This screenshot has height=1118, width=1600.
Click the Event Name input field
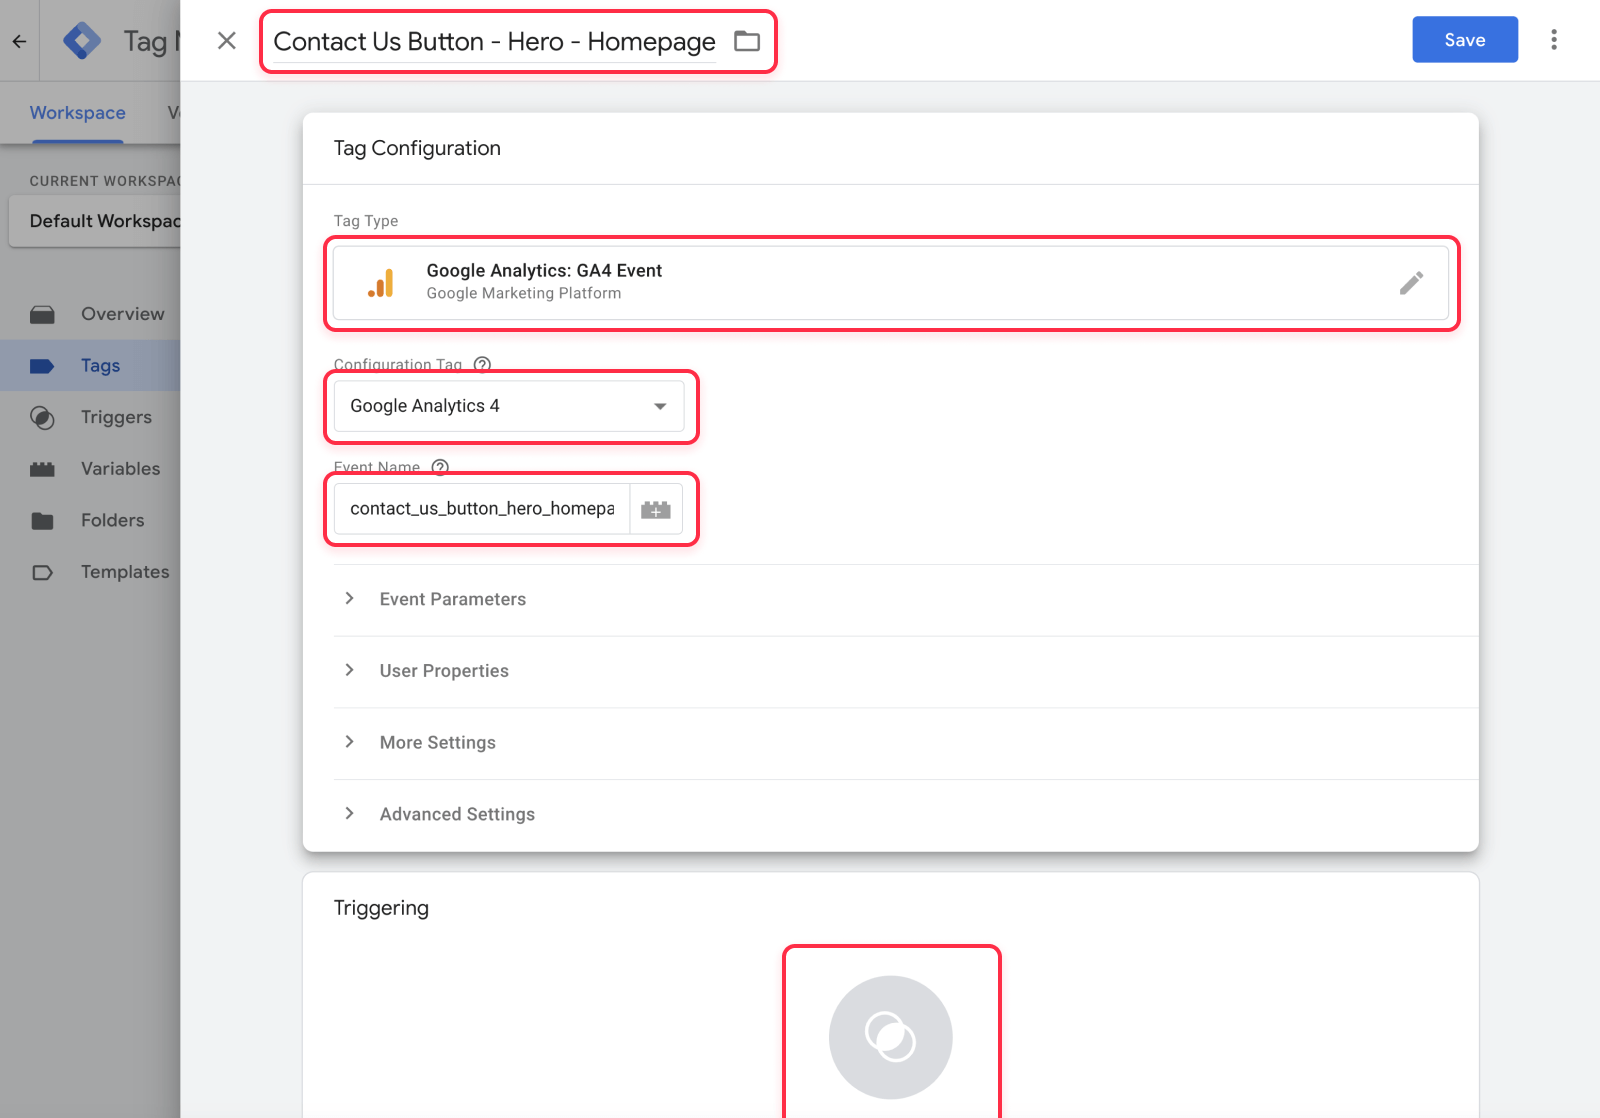[482, 509]
